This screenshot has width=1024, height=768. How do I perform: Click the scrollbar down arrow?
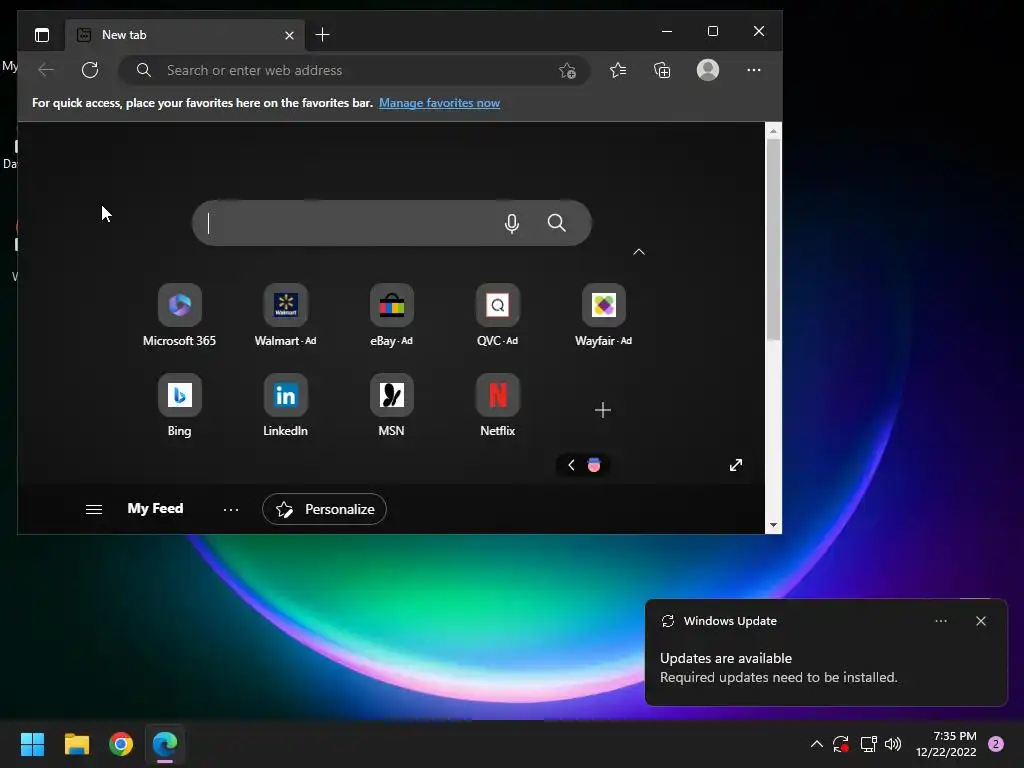point(773,525)
